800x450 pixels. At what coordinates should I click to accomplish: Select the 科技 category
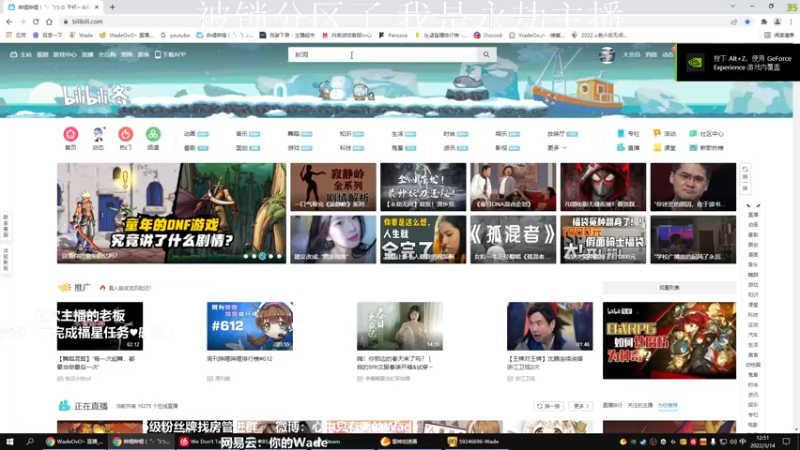click(x=345, y=147)
